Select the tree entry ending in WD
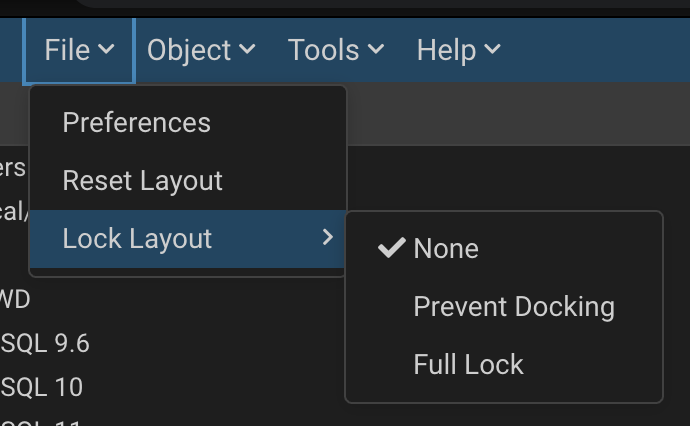 tap(15, 299)
